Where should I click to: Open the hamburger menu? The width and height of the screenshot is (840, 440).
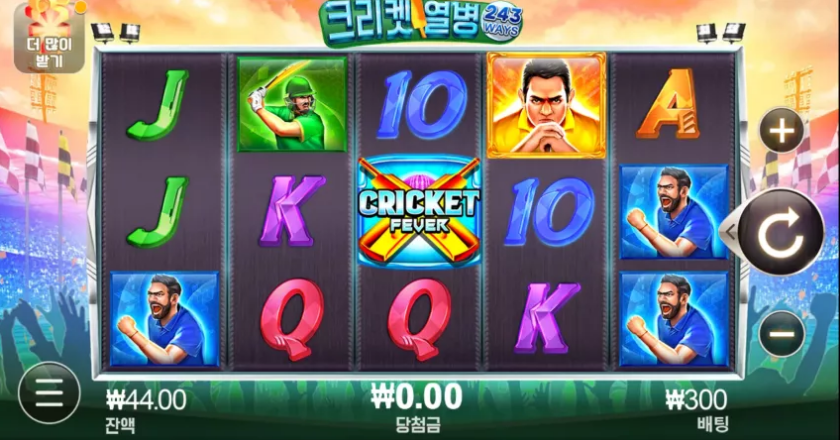(49, 394)
